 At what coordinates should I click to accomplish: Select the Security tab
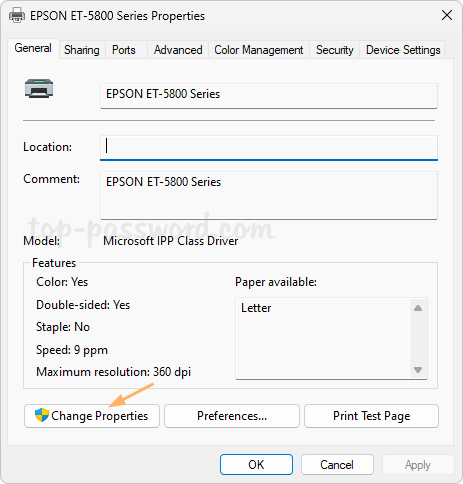pyautogui.click(x=334, y=50)
